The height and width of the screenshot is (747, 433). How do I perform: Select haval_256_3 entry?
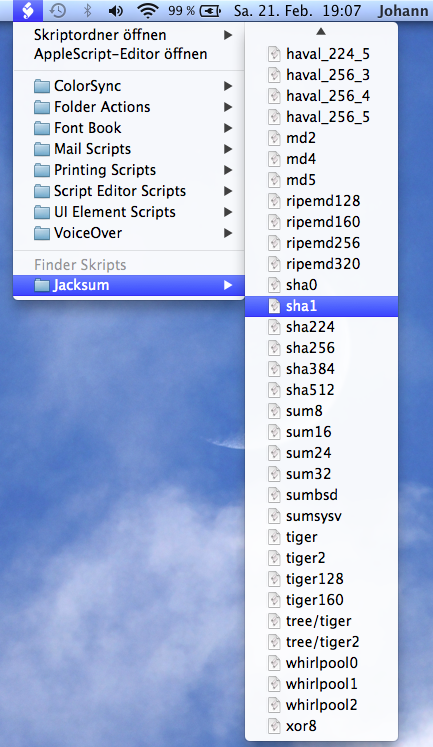click(322, 75)
